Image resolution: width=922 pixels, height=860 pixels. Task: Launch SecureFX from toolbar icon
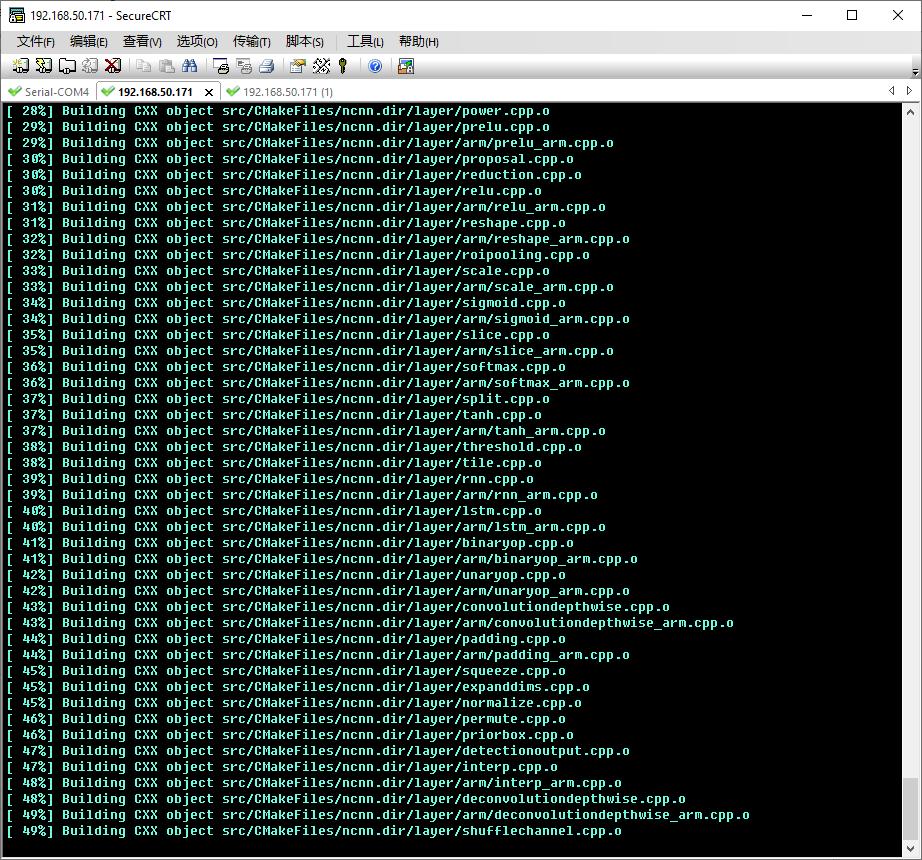pyautogui.click(x=405, y=66)
